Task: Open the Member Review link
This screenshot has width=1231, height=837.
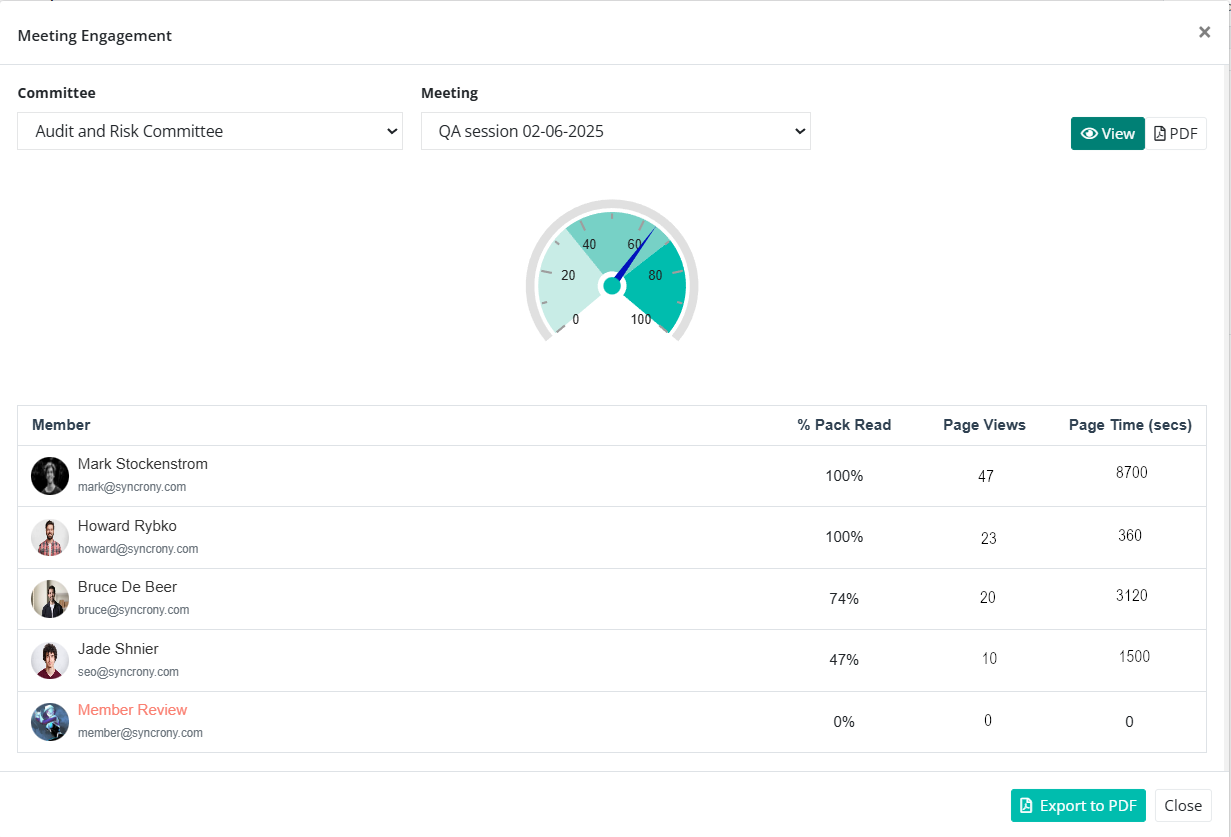Action: point(132,709)
